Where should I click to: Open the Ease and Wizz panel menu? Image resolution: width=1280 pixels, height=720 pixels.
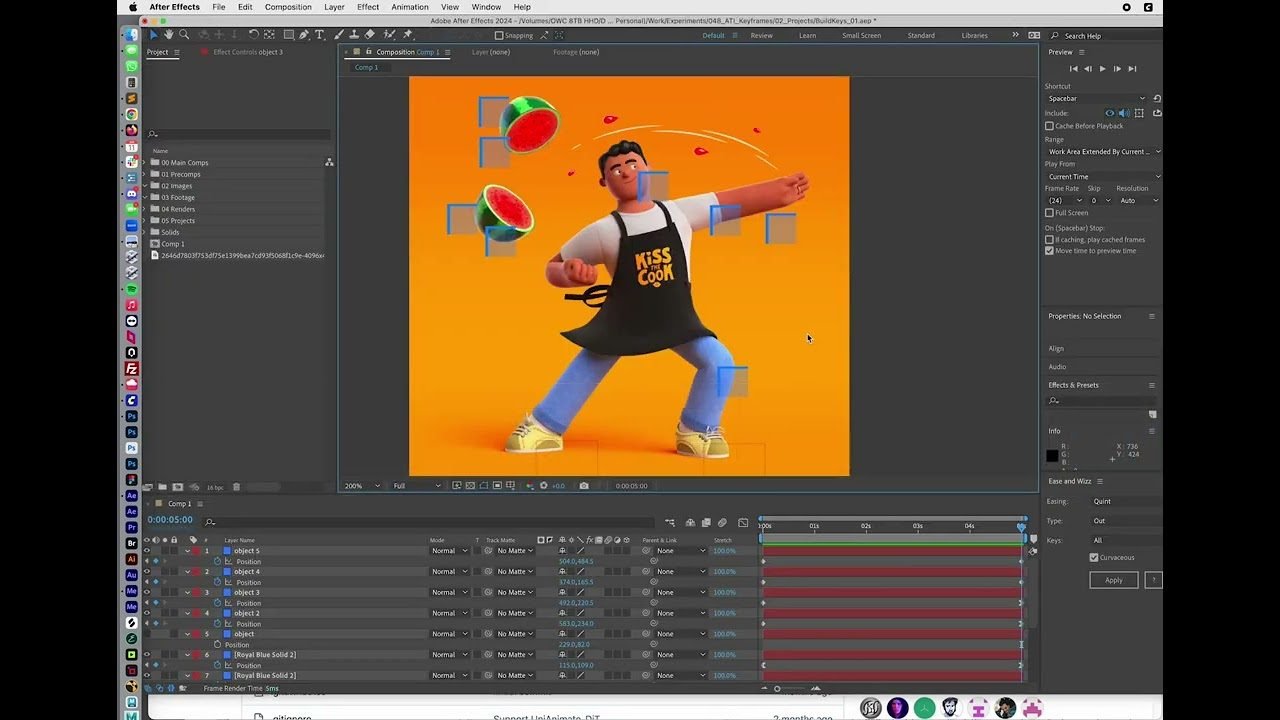pyautogui.click(x=1100, y=481)
